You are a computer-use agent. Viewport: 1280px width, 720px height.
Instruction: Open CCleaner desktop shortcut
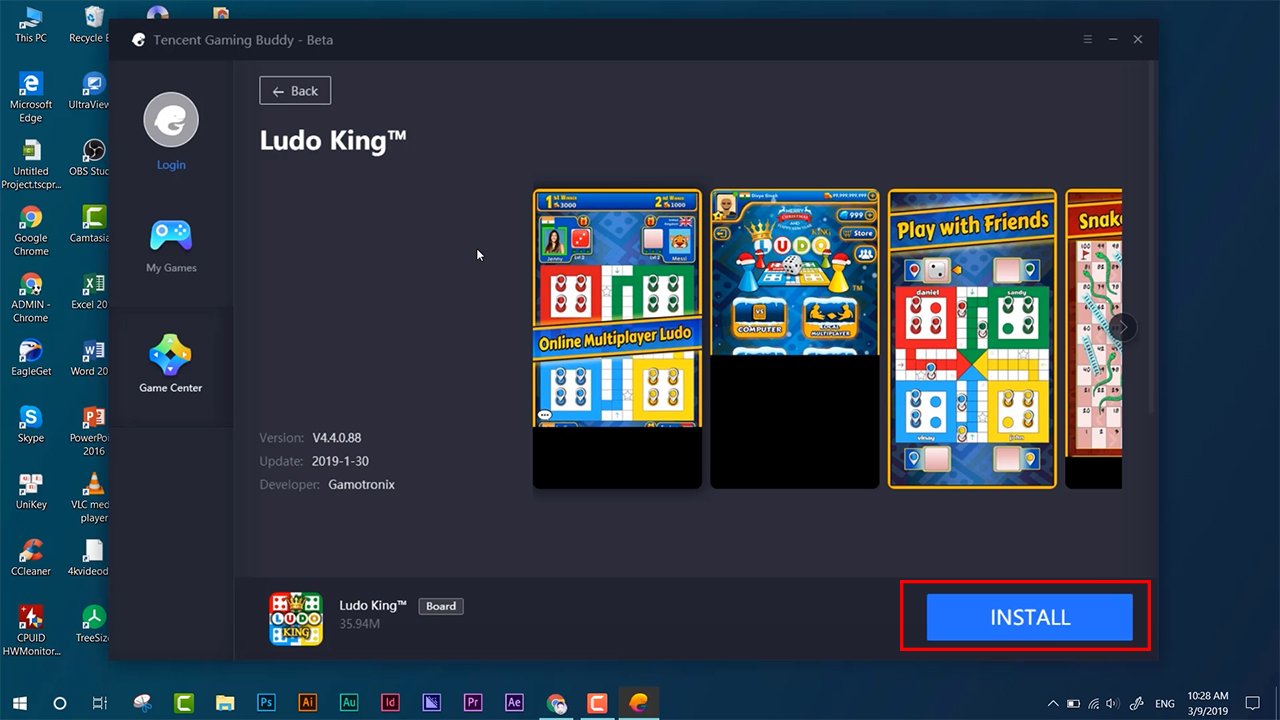(31, 555)
